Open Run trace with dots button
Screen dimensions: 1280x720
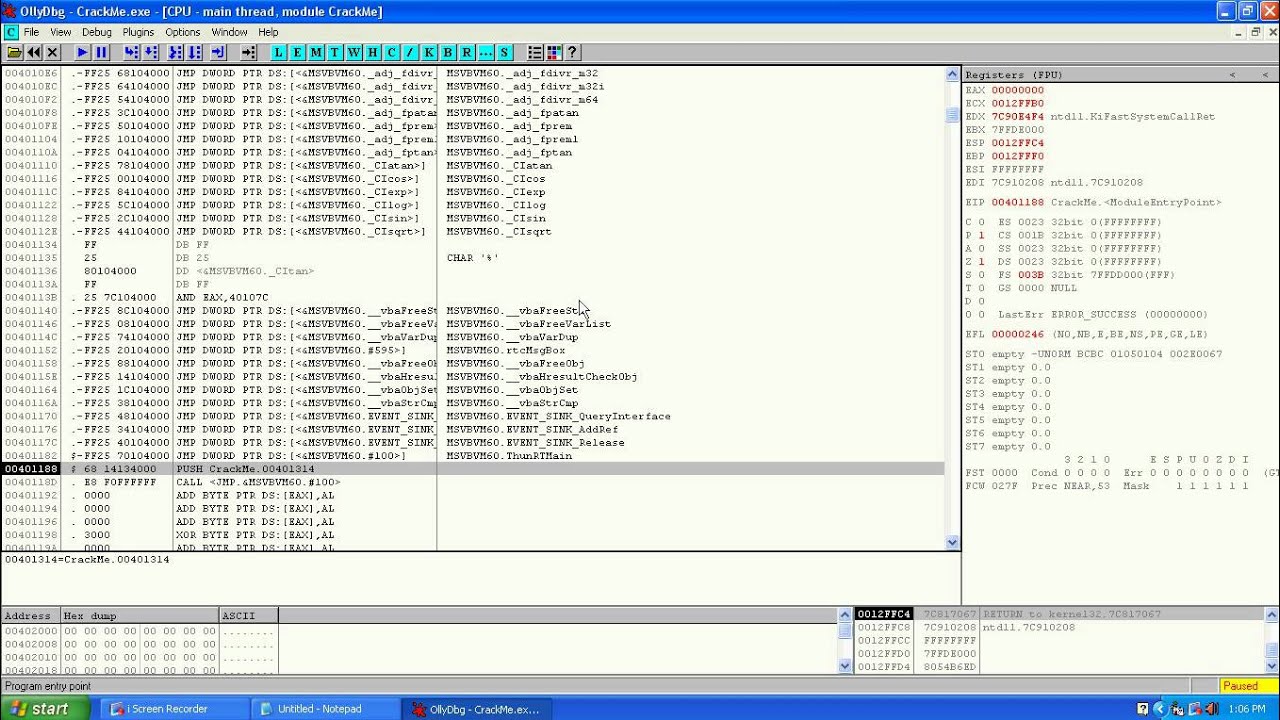[485, 52]
